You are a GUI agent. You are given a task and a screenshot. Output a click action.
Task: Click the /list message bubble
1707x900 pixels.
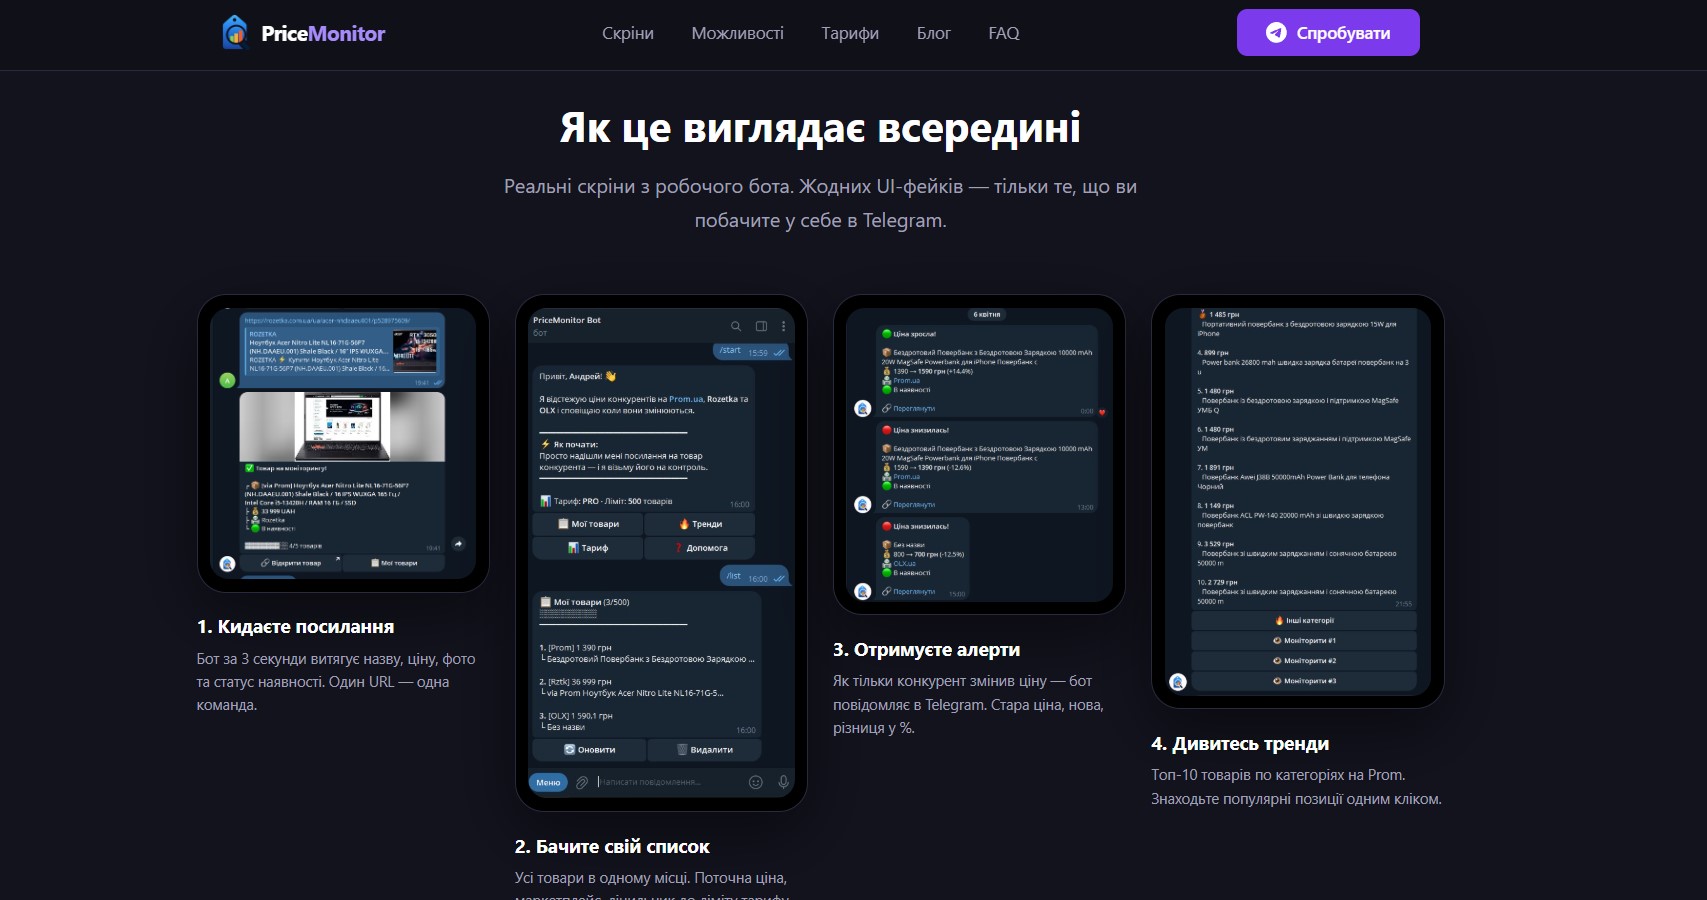tap(755, 577)
